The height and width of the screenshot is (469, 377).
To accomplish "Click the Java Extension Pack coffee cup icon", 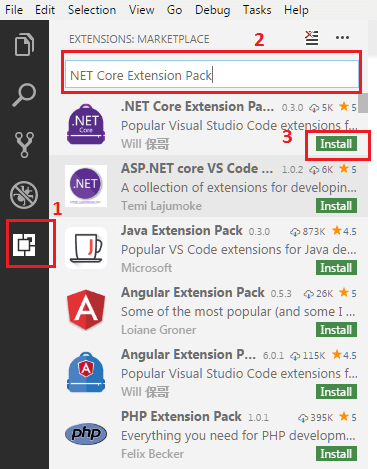I will click(86, 248).
